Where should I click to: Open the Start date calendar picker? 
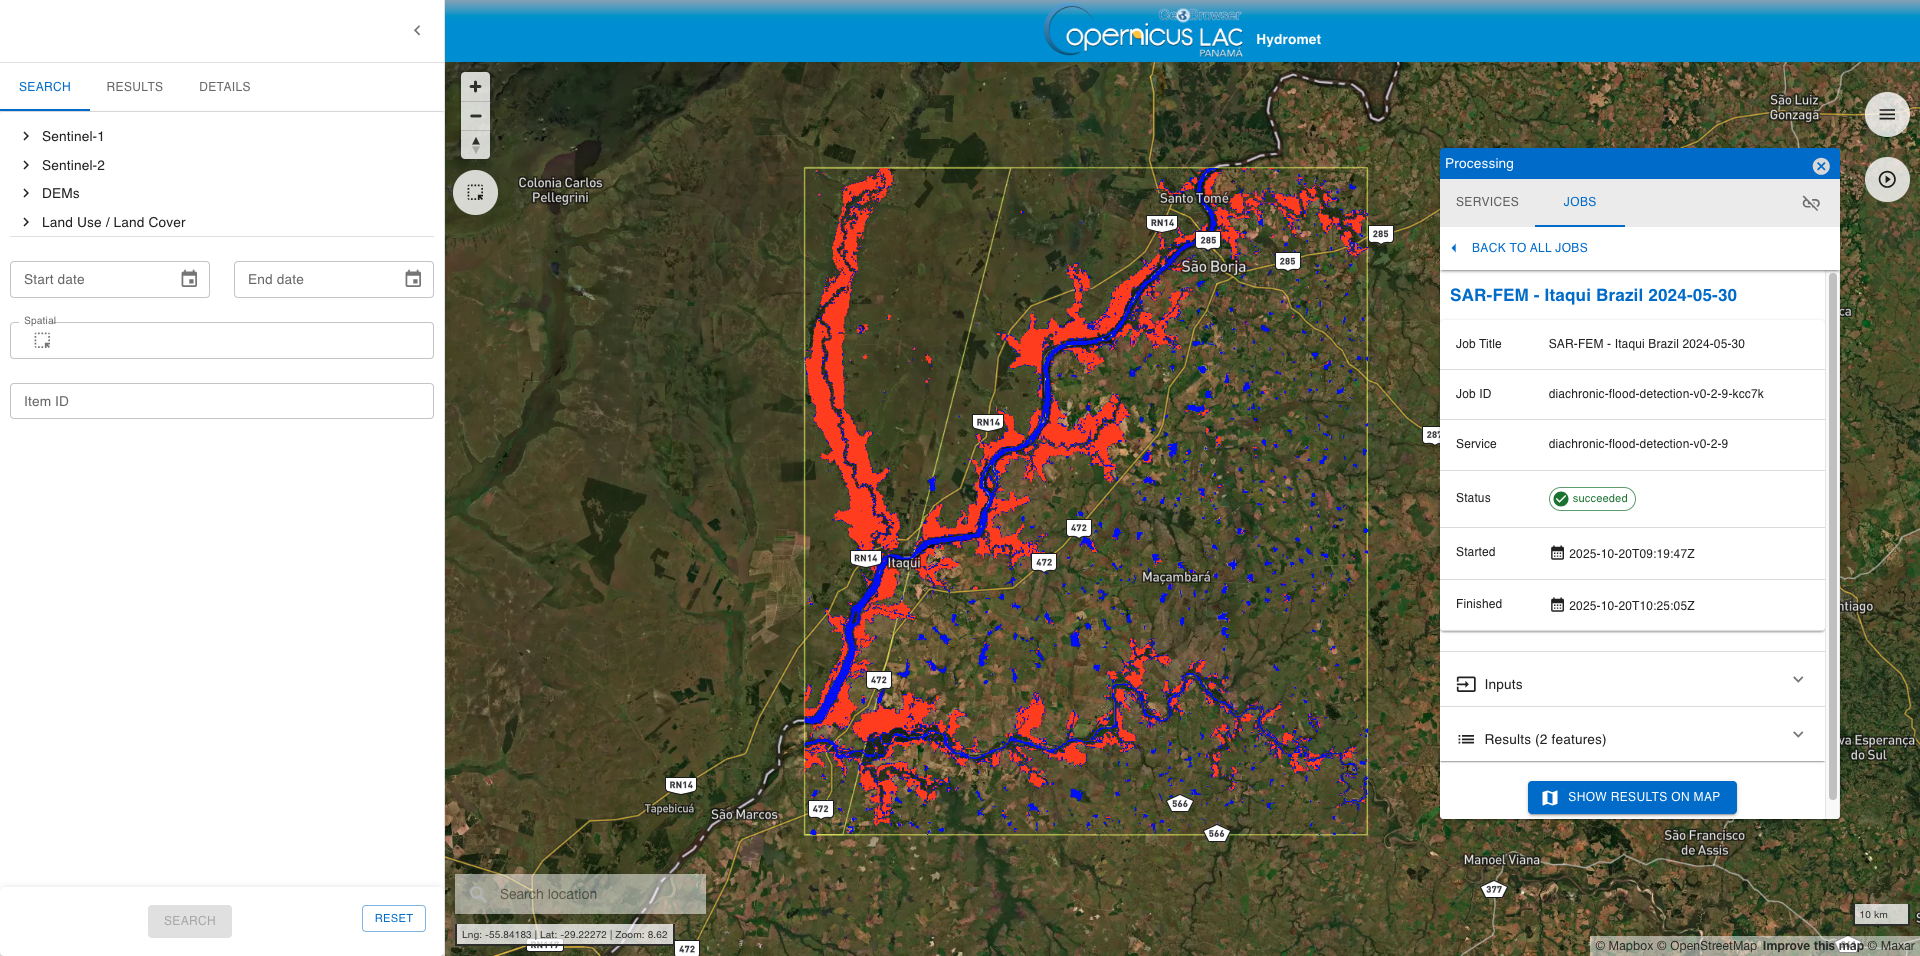click(x=189, y=280)
